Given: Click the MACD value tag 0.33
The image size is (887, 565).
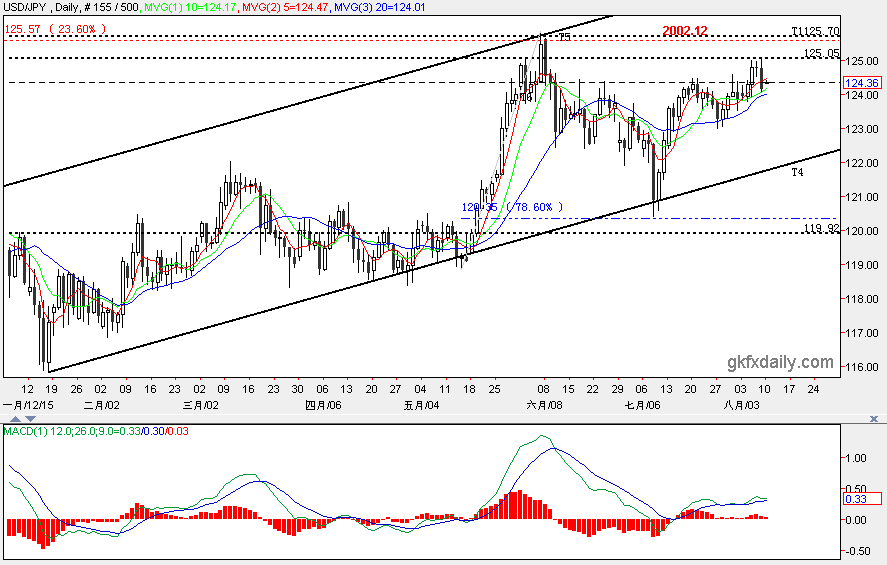Looking at the screenshot, I should click(x=862, y=499).
